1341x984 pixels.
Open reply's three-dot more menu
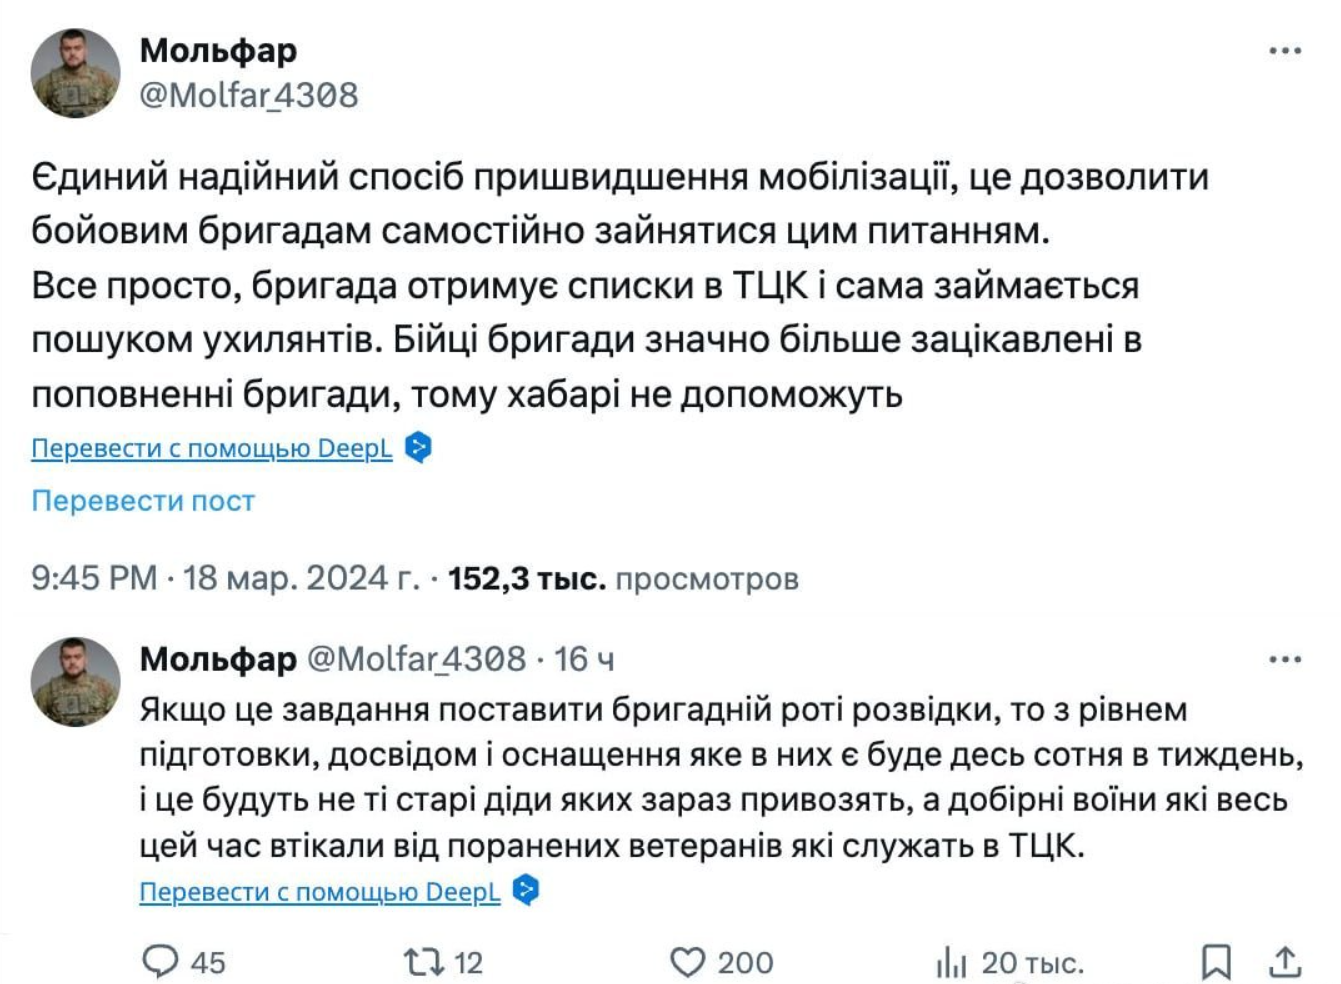tap(1285, 660)
